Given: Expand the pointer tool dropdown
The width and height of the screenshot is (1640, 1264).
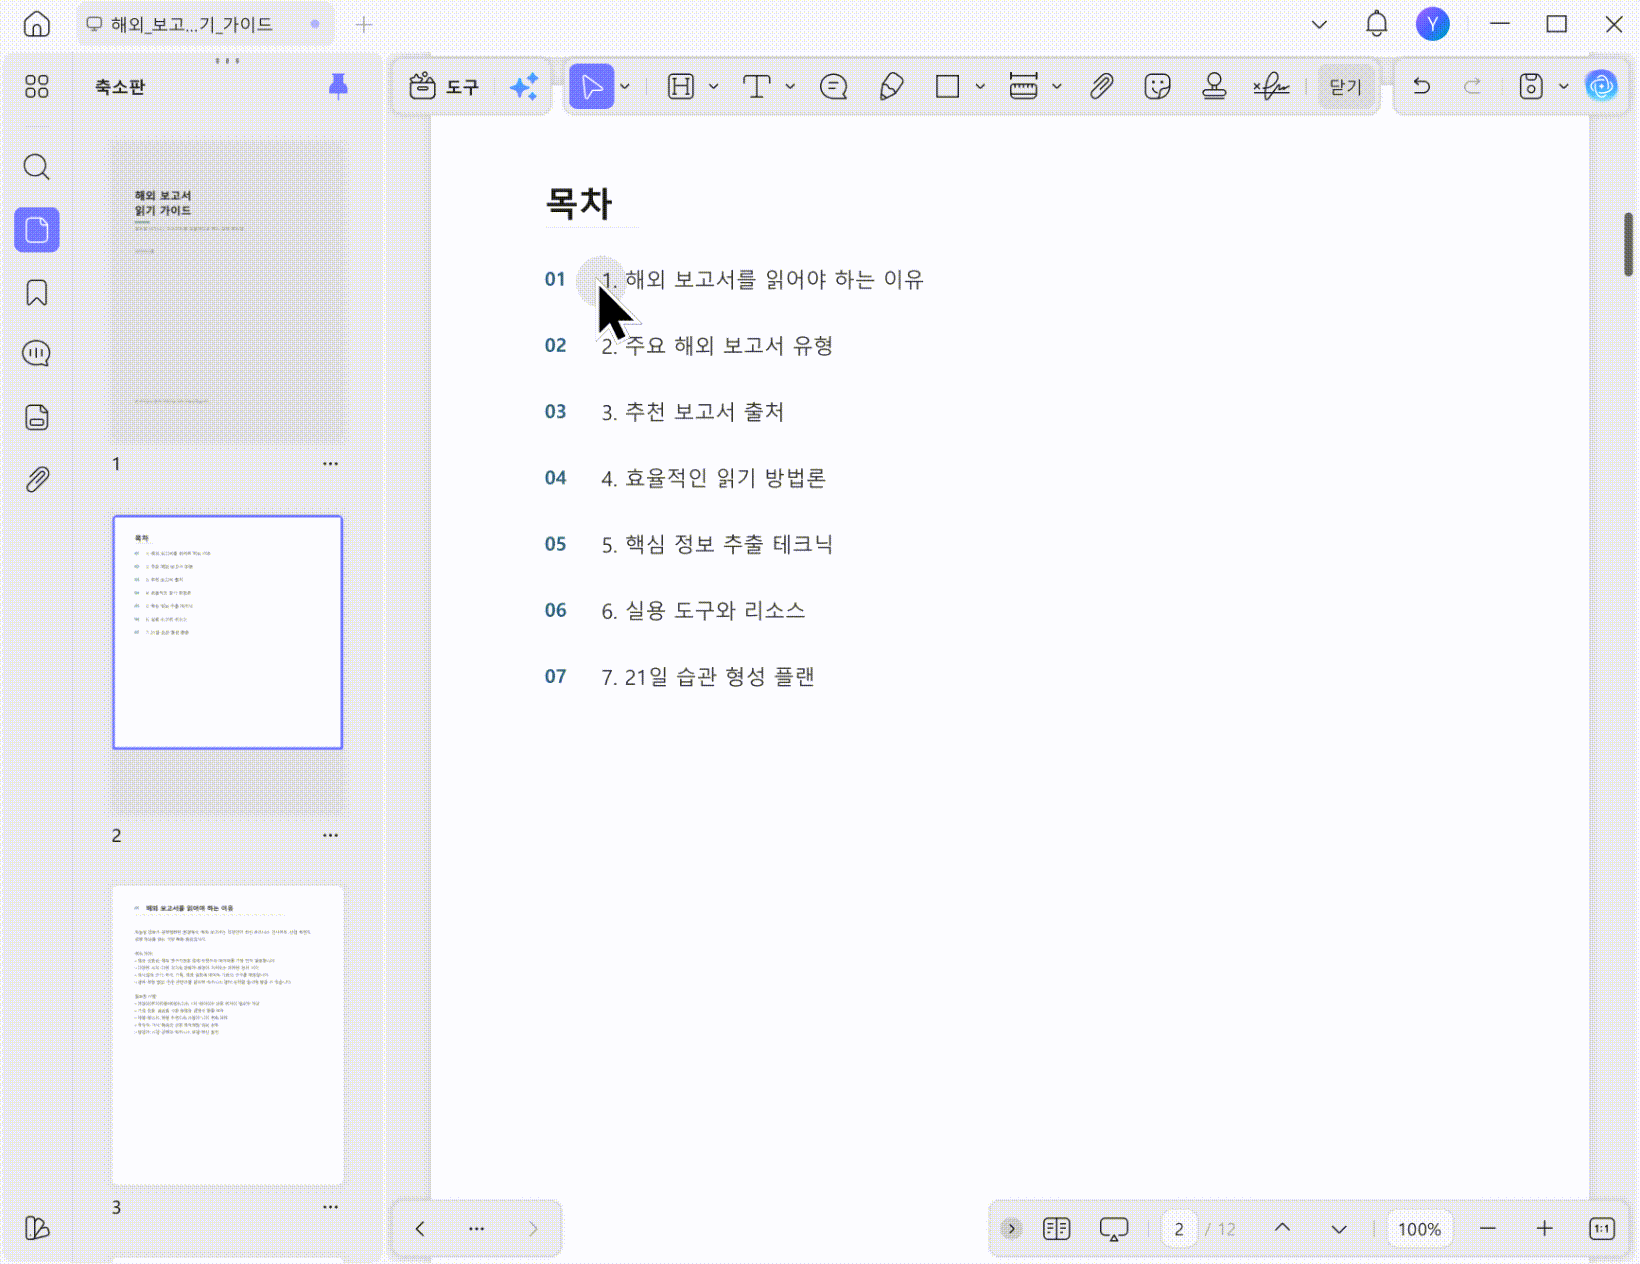Looking at the screenshot, I should click(x=625, y=87).
